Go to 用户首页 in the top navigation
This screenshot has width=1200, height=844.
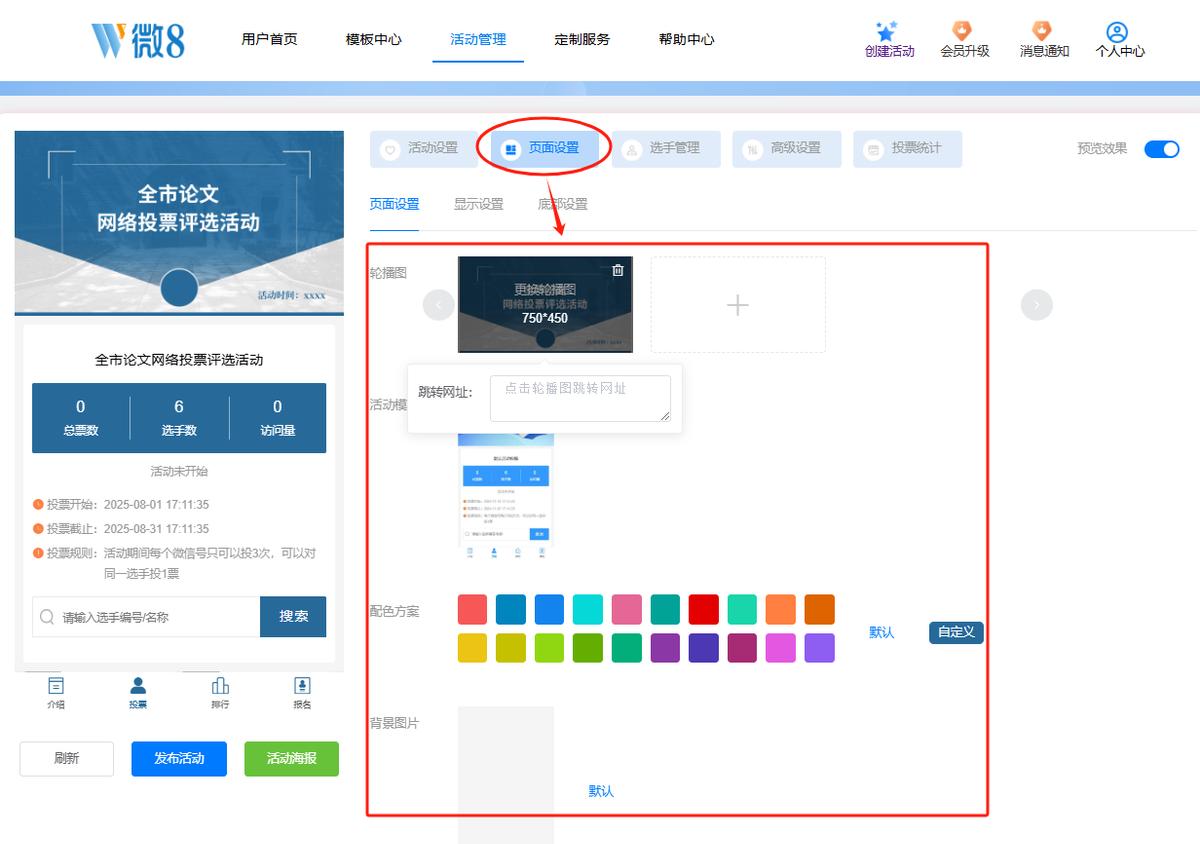coord(269,39)
